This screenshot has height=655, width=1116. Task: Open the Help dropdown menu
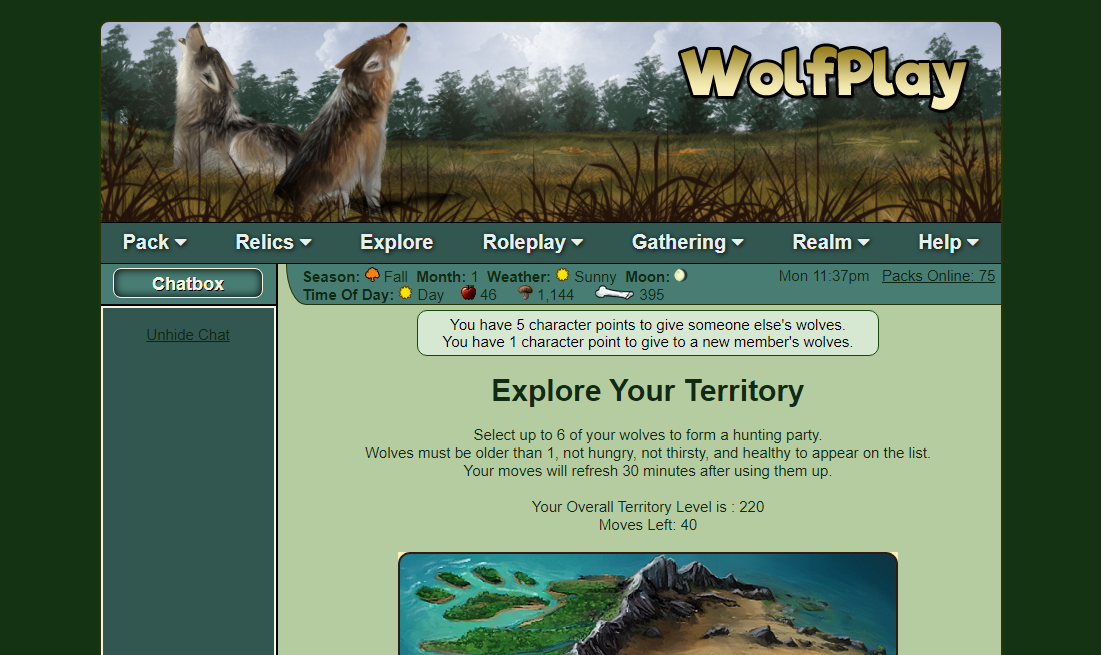(948, 243)
